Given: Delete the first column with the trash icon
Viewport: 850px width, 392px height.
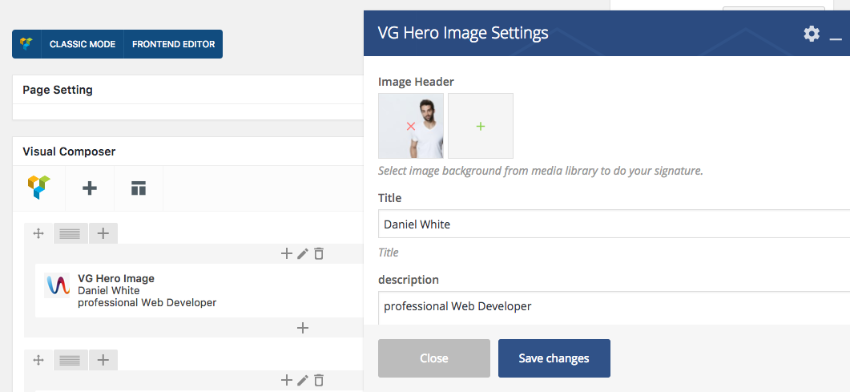Looking at the screenshot, I should (x=319, y=253).
